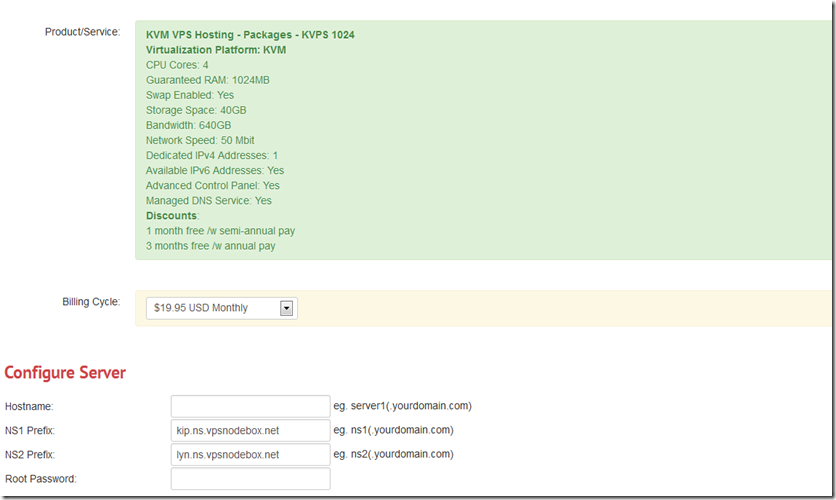Viewport: 836px width, 500px height.
Task: Click the "Configure Server" heading
Action: click(65, 372)
